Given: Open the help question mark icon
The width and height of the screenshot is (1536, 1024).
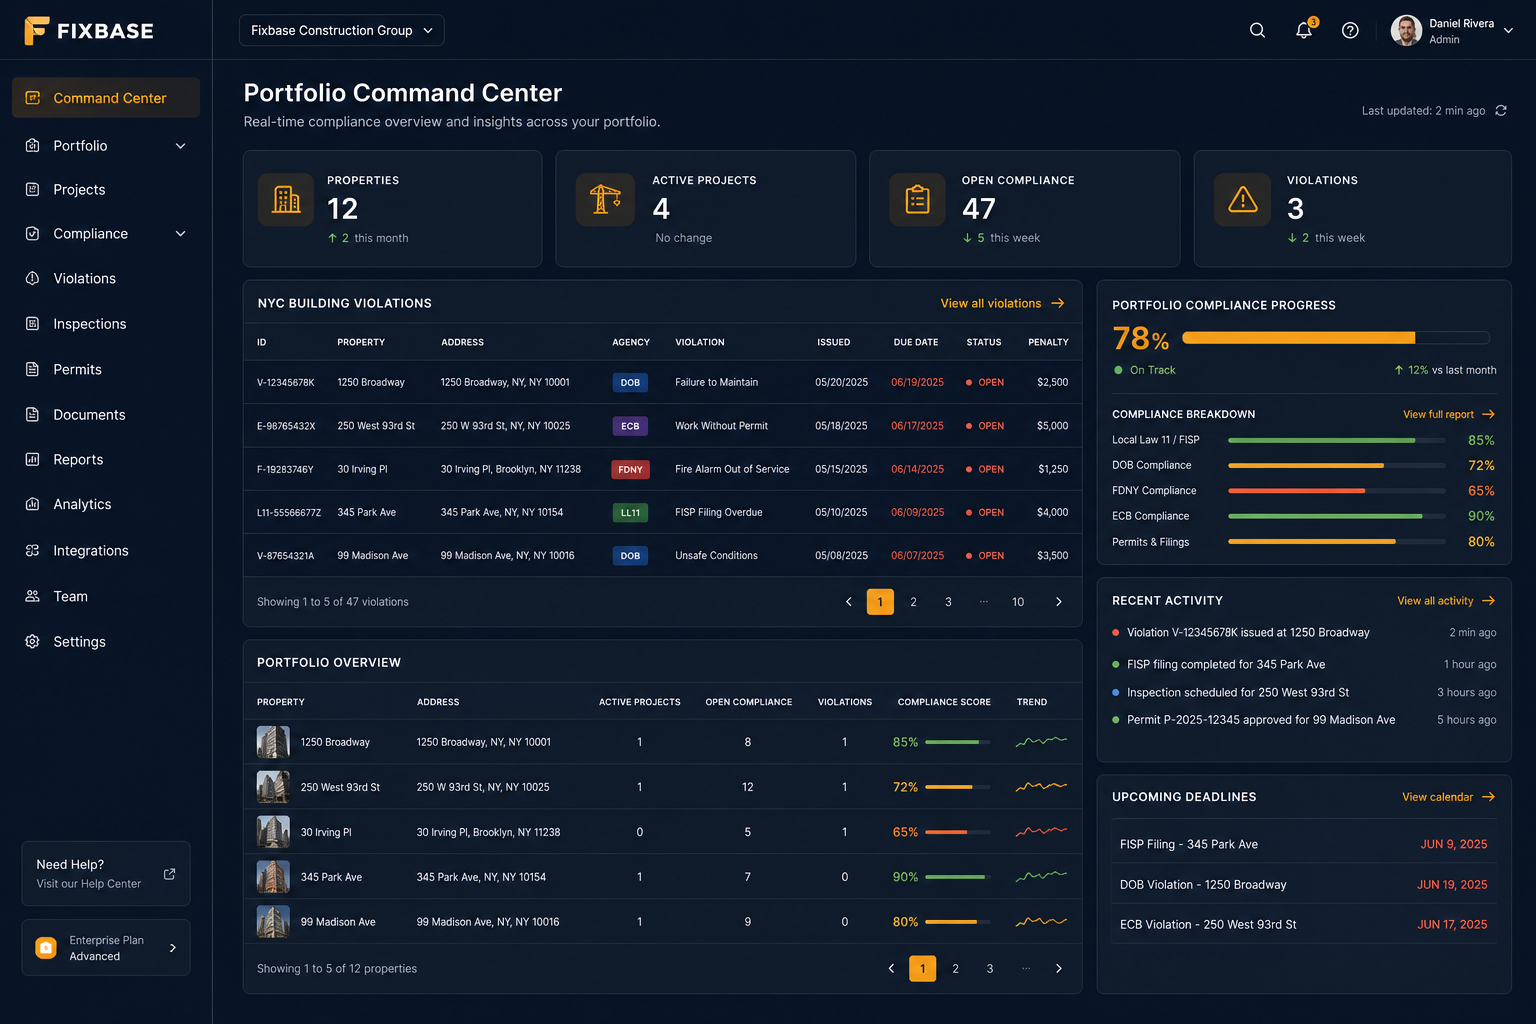Looking at the screenshot, I should click(x=1350, y=30).
